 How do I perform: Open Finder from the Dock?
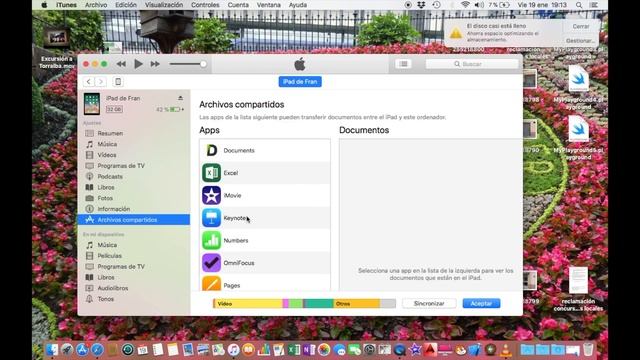point(52,349)
